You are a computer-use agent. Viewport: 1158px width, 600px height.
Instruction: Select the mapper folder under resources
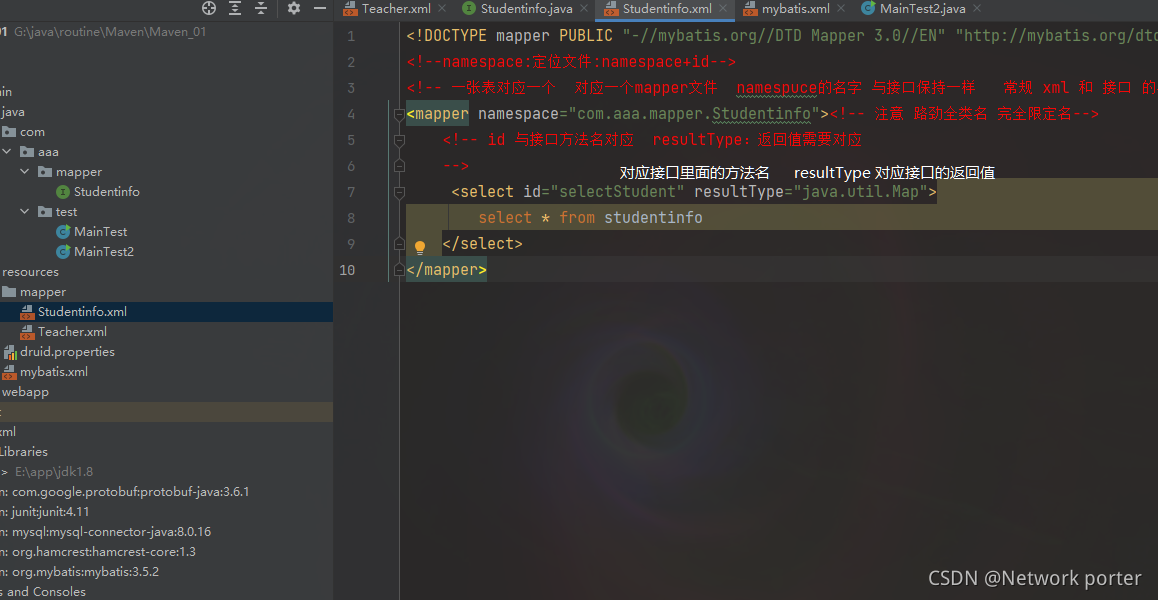(x=43, y=291)
